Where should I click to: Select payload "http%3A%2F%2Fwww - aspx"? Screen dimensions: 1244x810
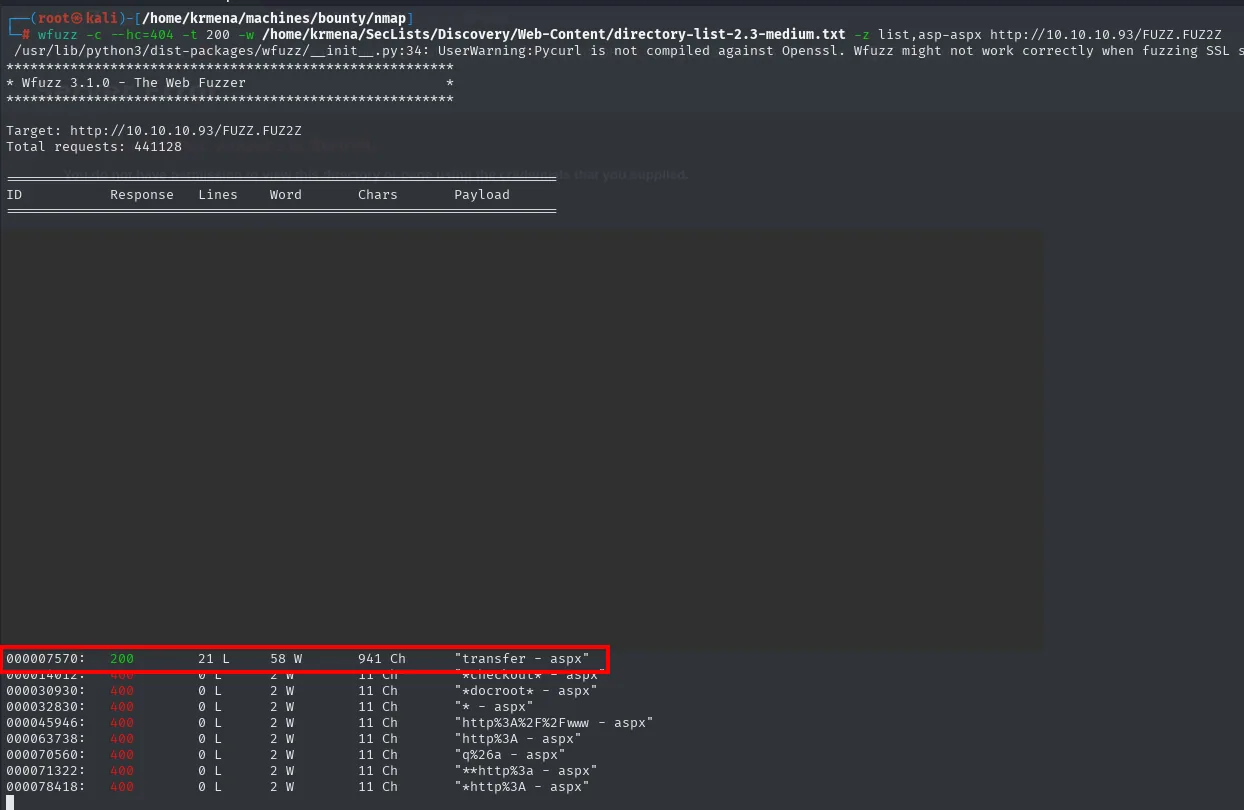coord(554,723)
